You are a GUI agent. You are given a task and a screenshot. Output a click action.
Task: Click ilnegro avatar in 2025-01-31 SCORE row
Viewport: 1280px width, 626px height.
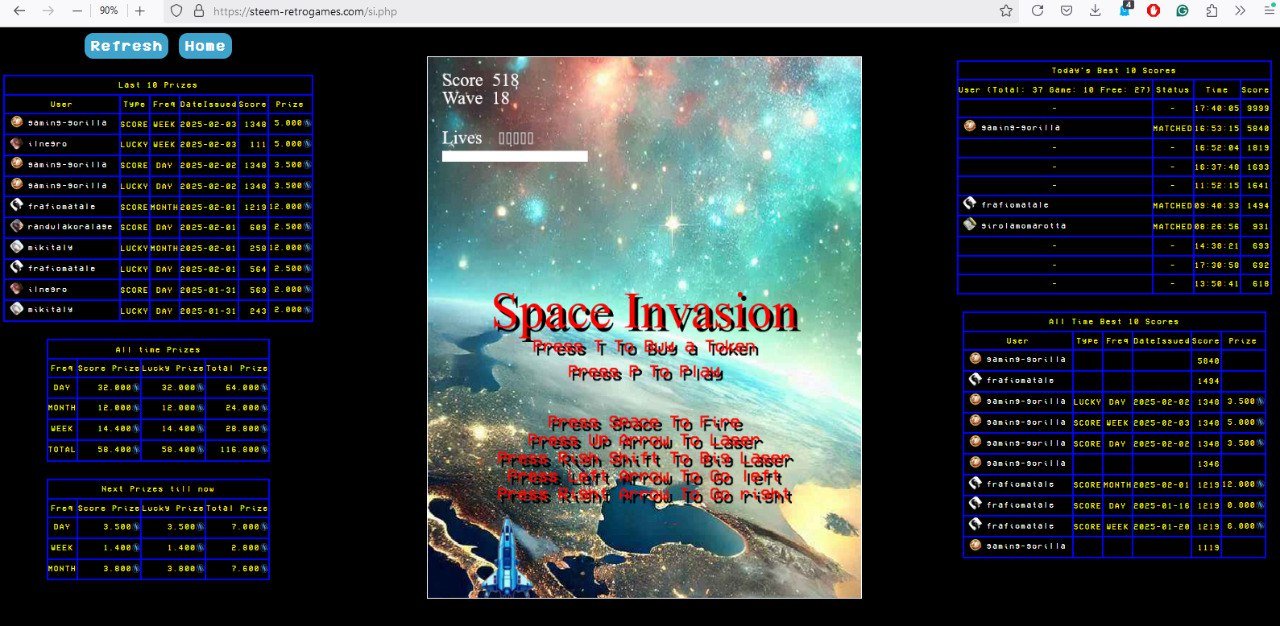[17, 288]
